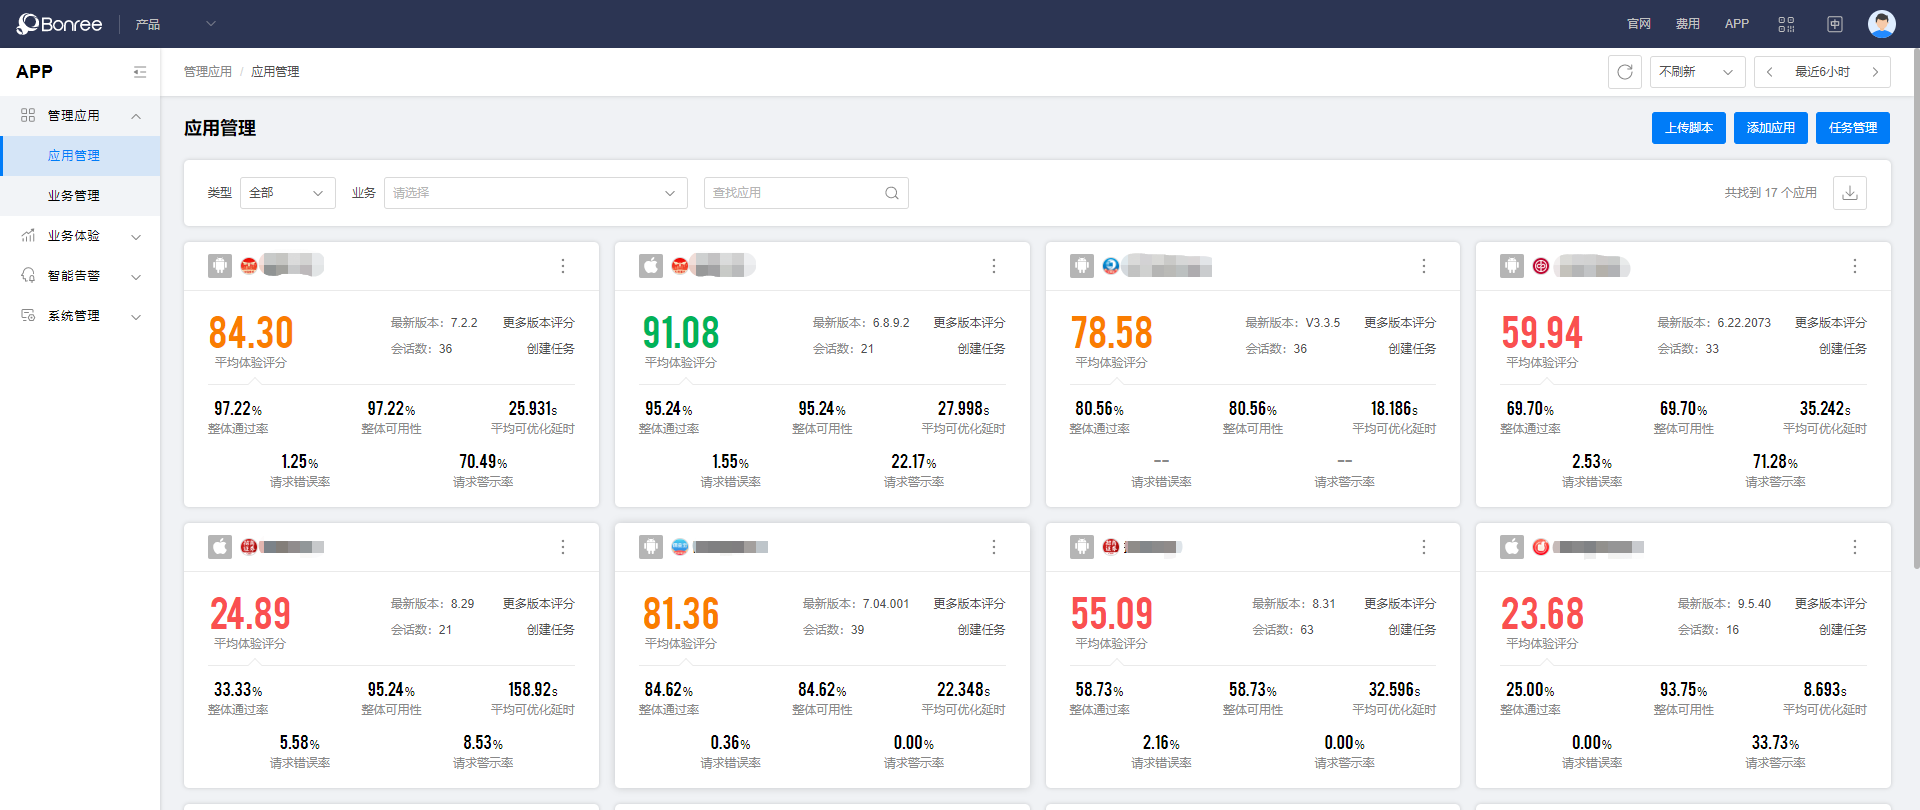Open the 费用 top navigation item
Screen dimensions: 1920x810
coord(1688,24)
